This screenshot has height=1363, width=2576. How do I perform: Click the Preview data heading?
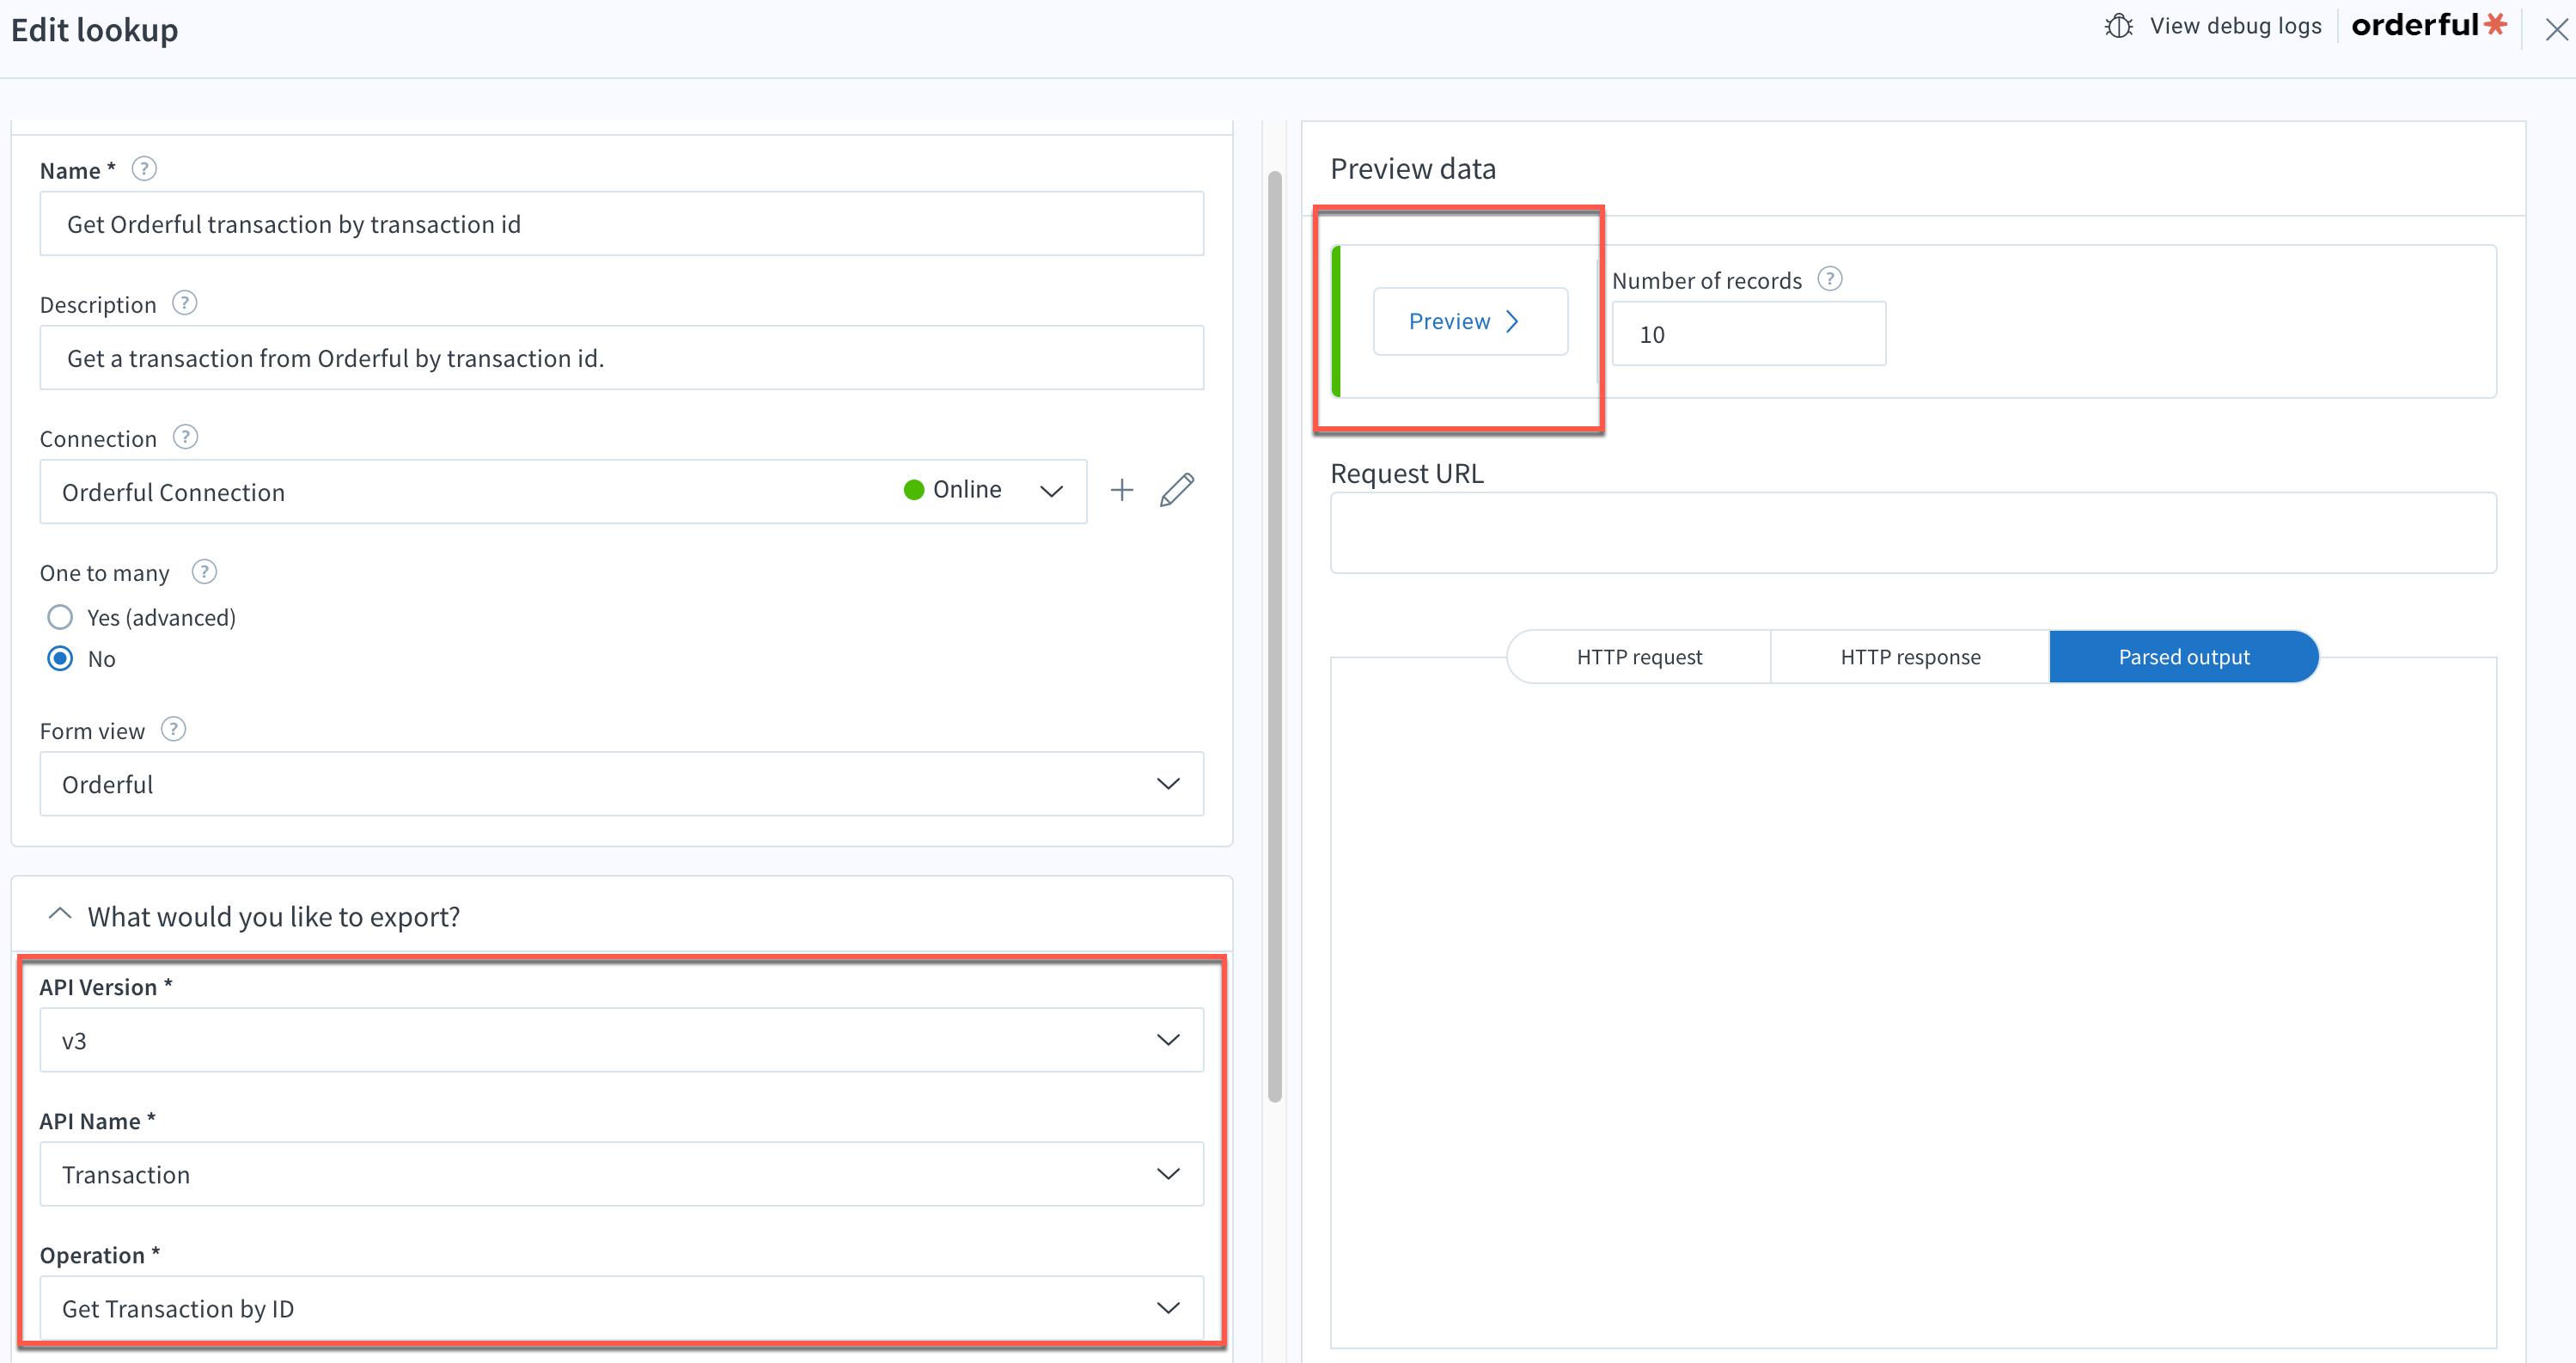pyautogui.click(x=1413, y=169)
